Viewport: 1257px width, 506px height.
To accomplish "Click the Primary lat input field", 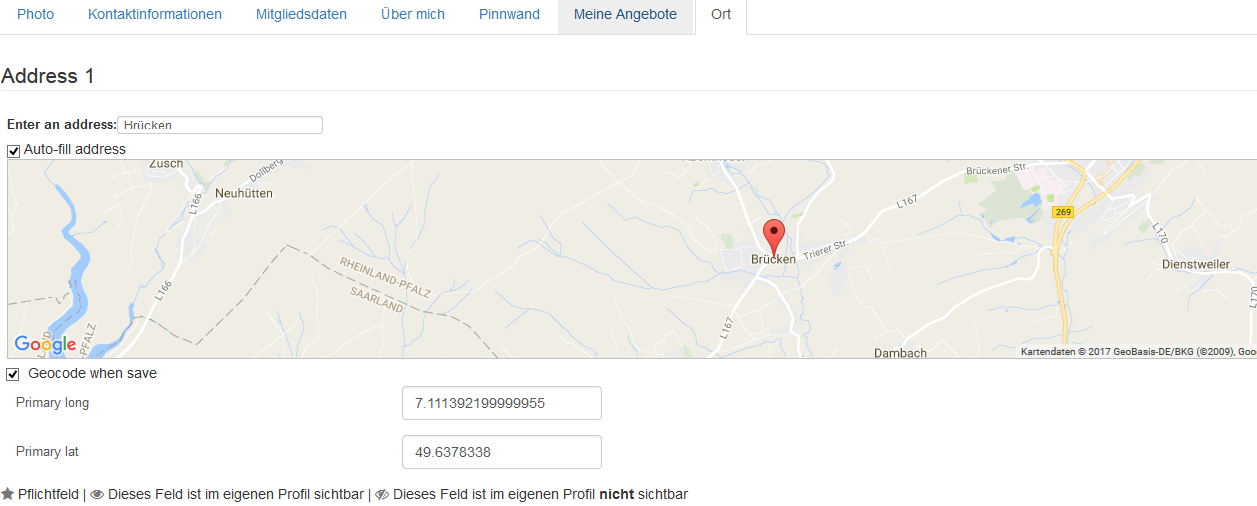I will tap(502, 452).
